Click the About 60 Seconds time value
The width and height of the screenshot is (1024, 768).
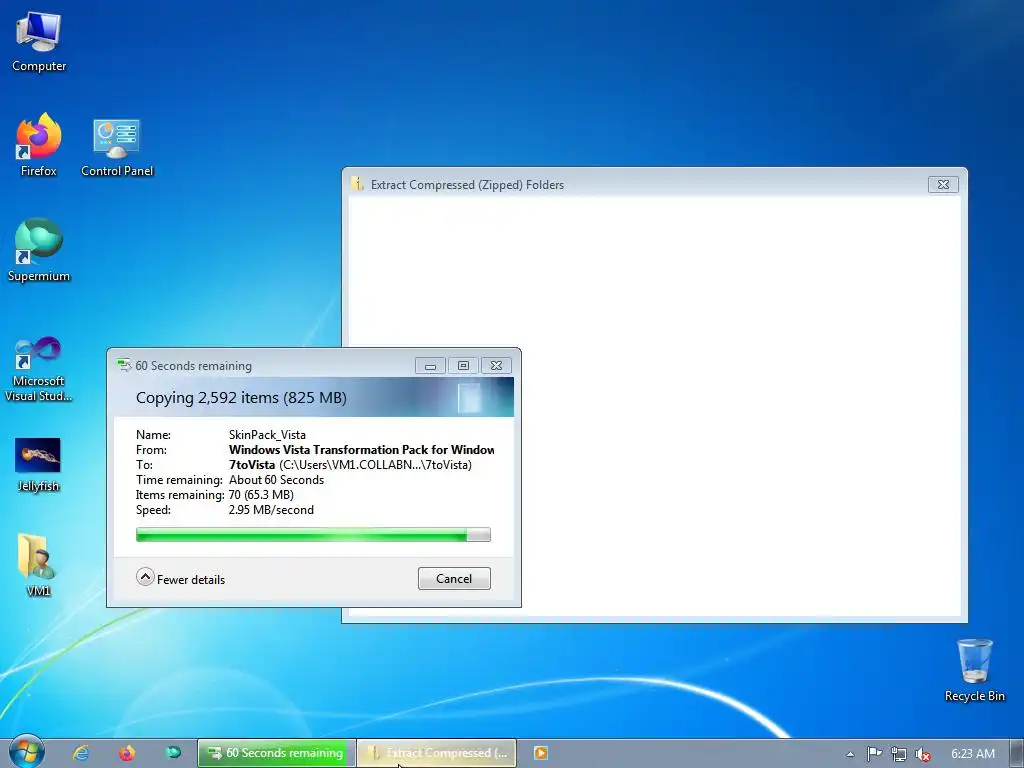tap(276, 480)
